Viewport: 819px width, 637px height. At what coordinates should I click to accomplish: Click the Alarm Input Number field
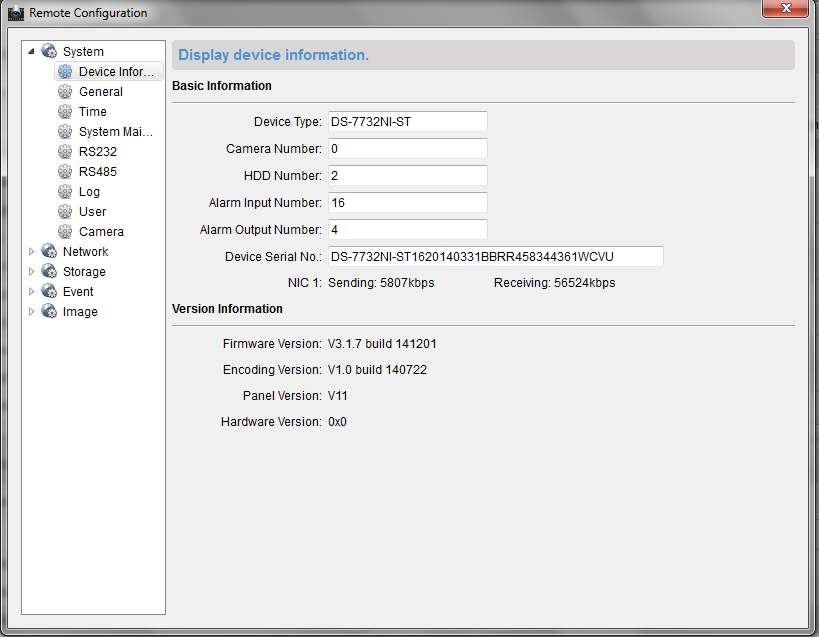click(407, 203)
